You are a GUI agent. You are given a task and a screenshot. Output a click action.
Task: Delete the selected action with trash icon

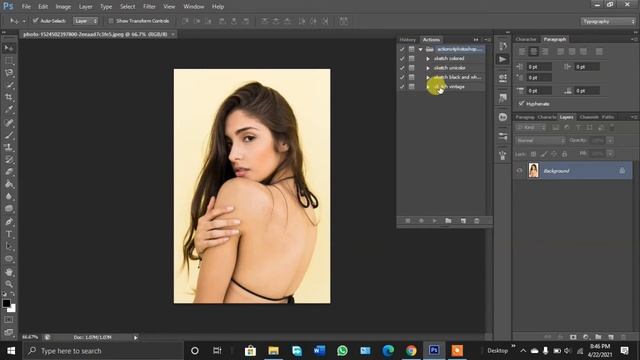476,221
